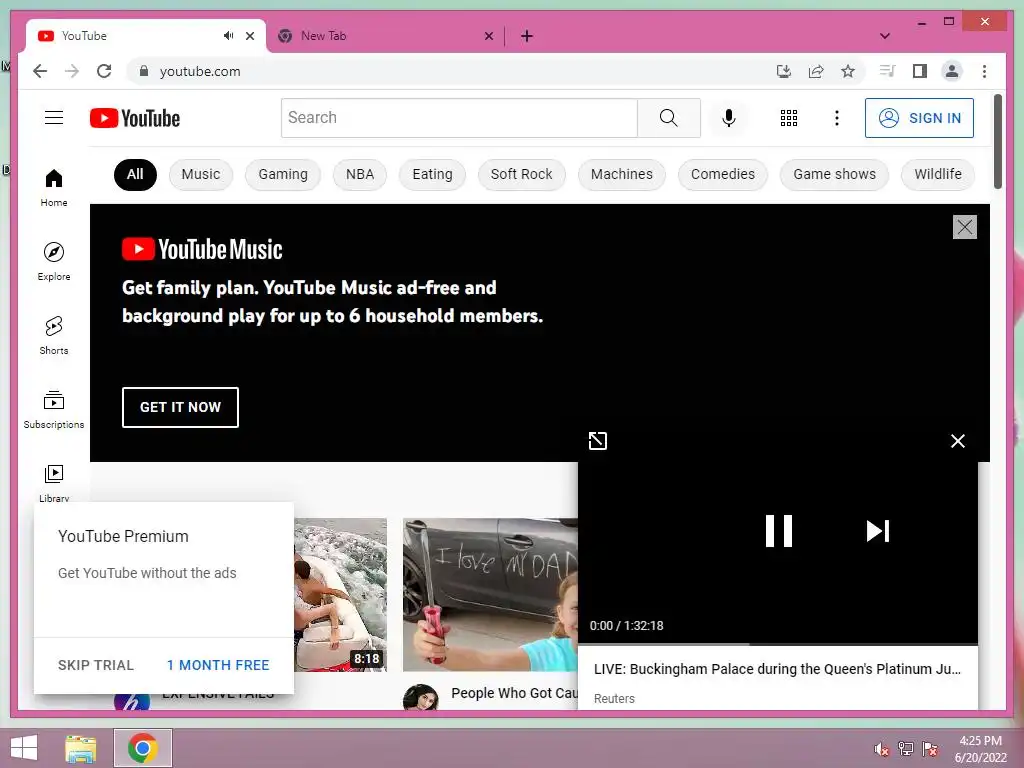
Task: Click the YouTube search input field
Action: point(459,118)
